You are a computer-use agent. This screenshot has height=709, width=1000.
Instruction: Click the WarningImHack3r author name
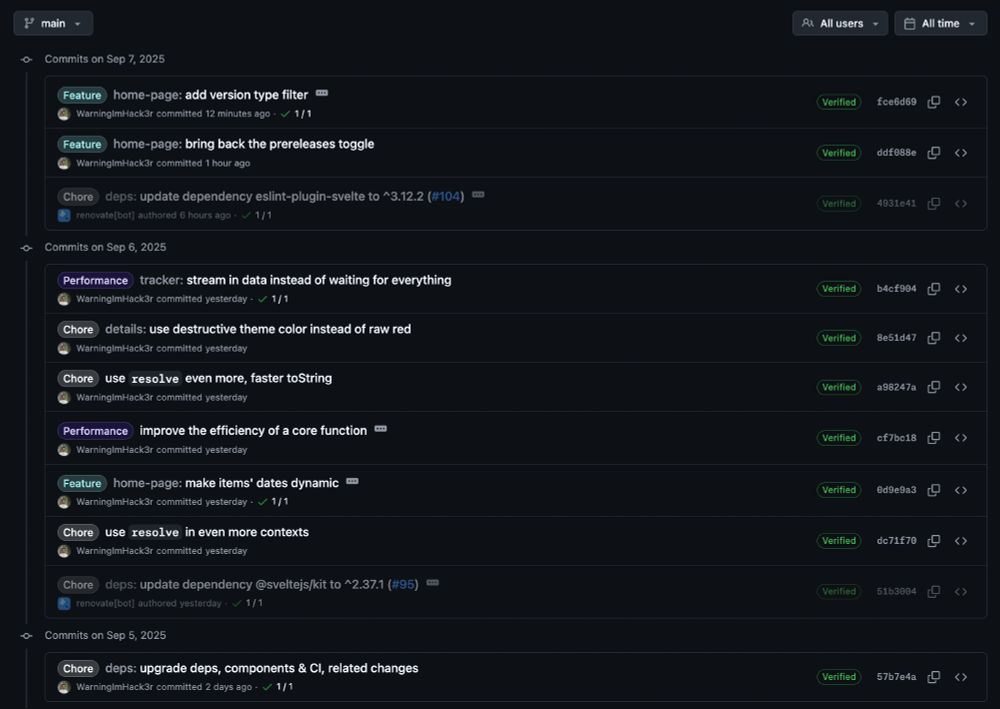point(114,112)
